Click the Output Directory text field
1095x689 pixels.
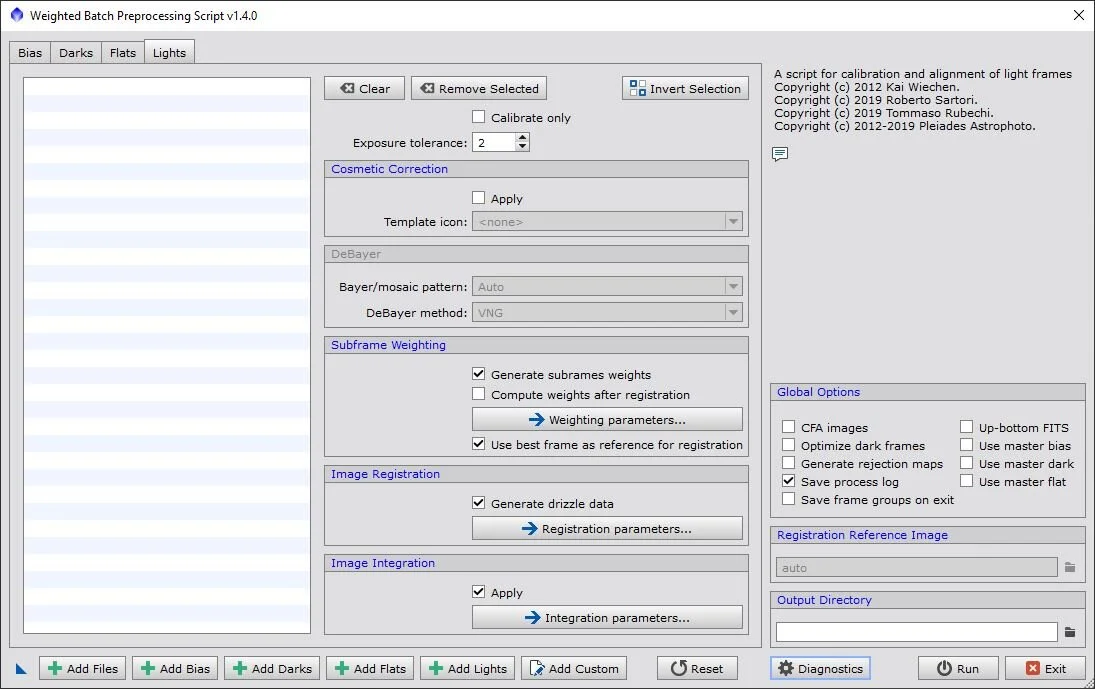(x=916, y=632)
